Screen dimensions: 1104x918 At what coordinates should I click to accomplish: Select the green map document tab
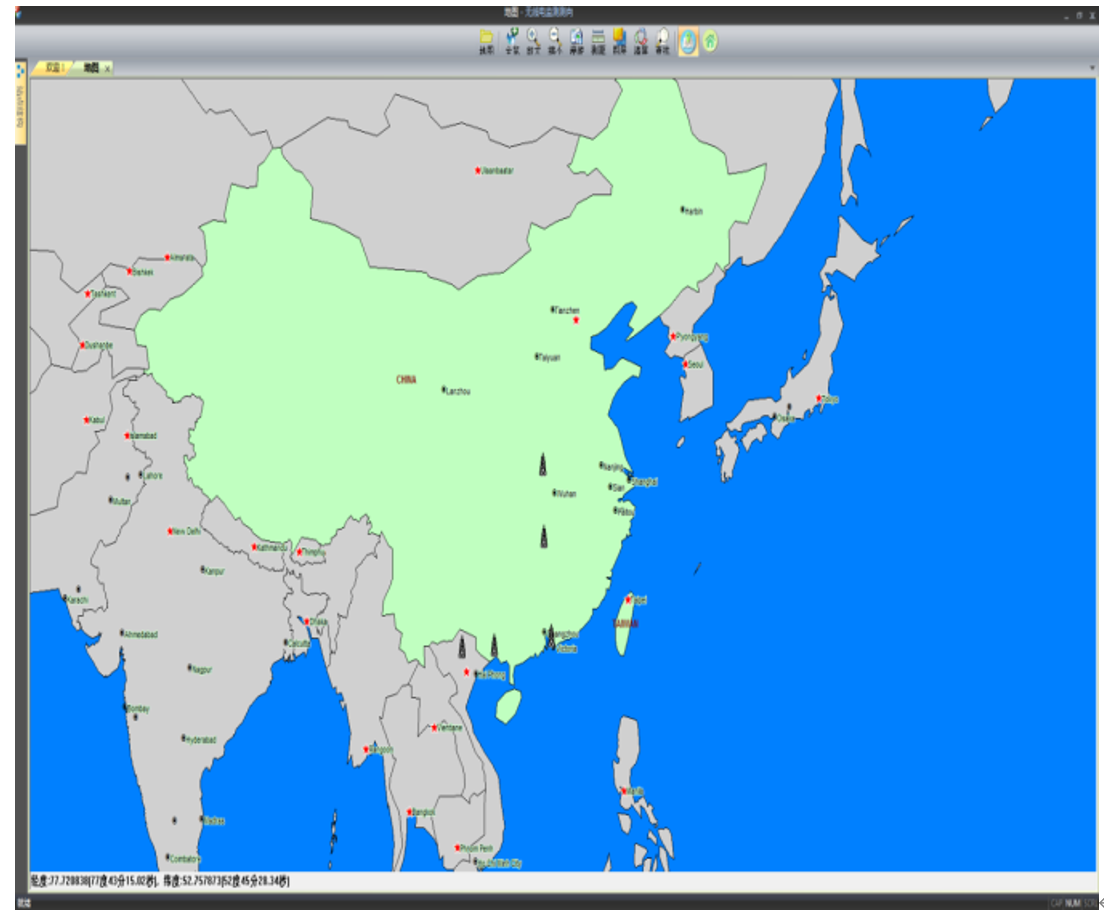point(91,68)
